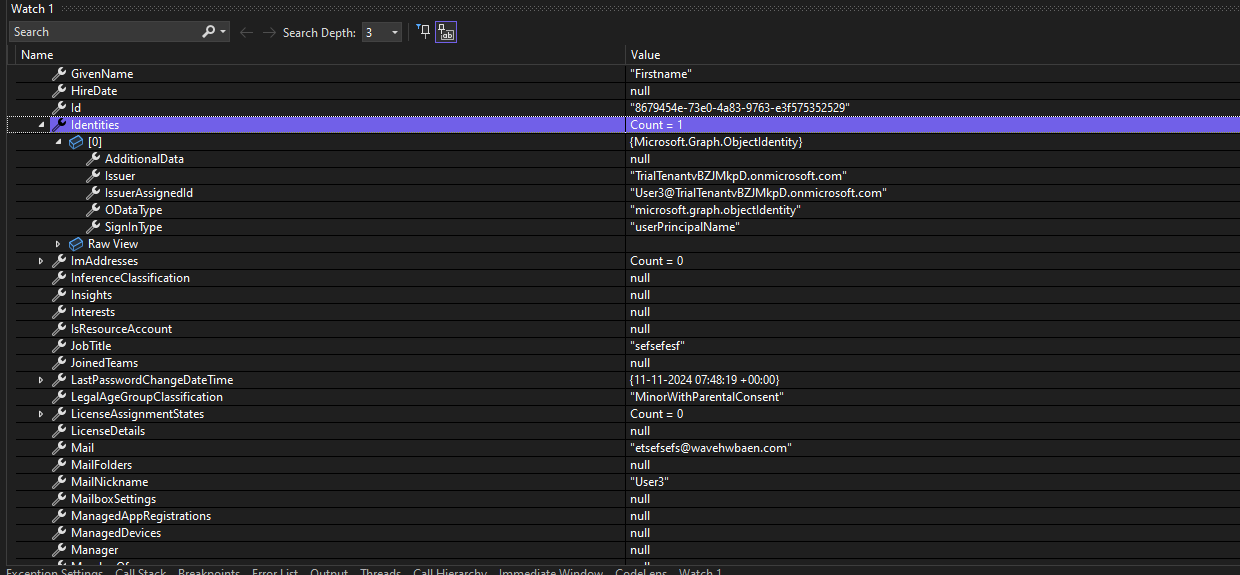
Task: Switch to the Immediate Window tab
Action: tap(551, 571)
